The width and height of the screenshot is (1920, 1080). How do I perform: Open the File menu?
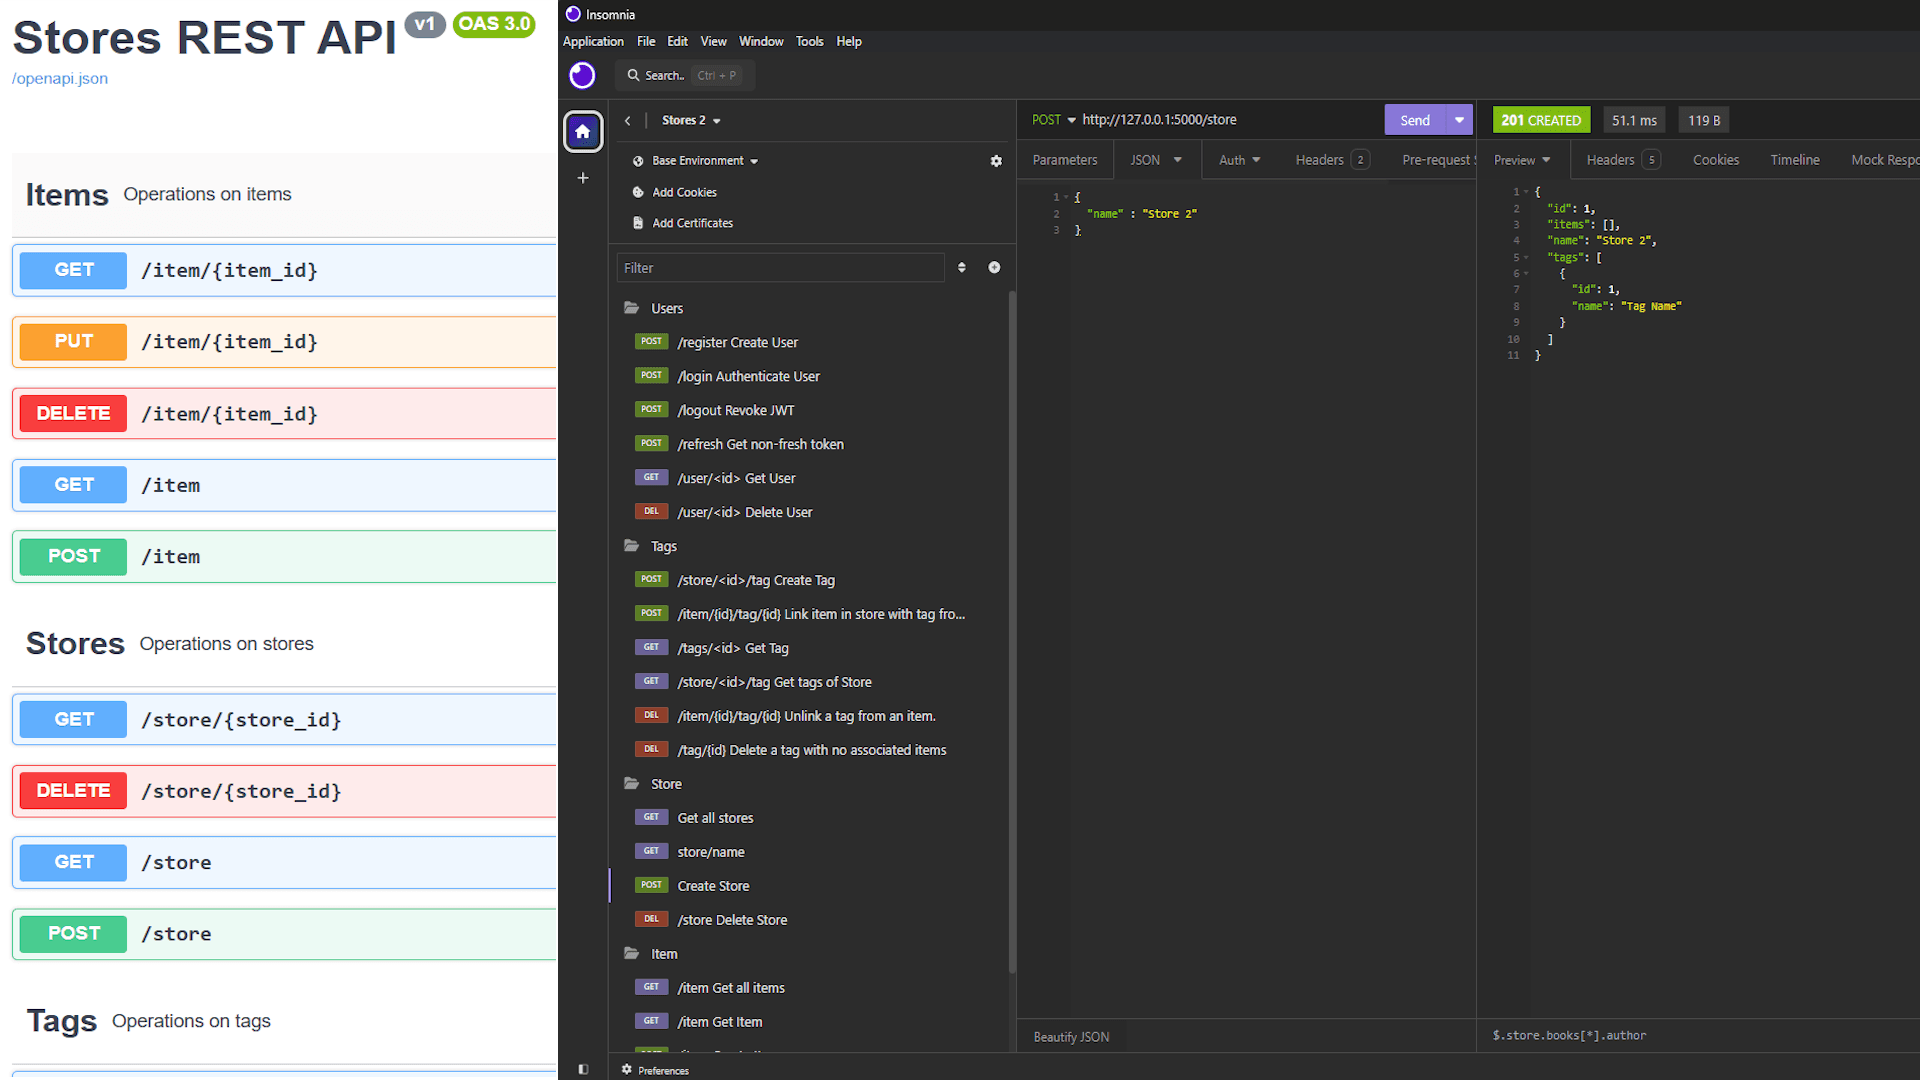click(646, 41)
